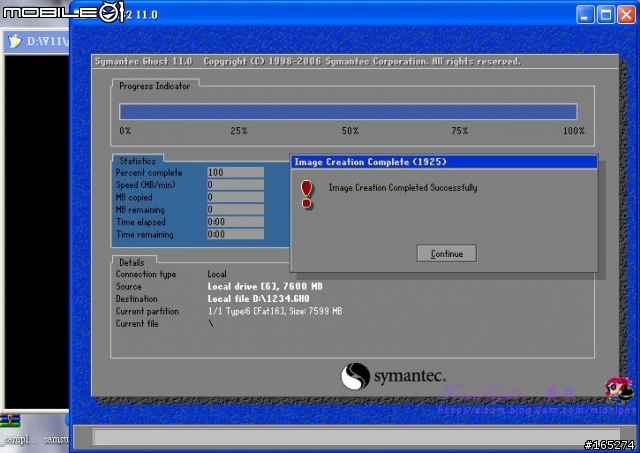Screen dimensions: 640x453
Task: Click the Symantec logo icon
Action: click(355, 376)
